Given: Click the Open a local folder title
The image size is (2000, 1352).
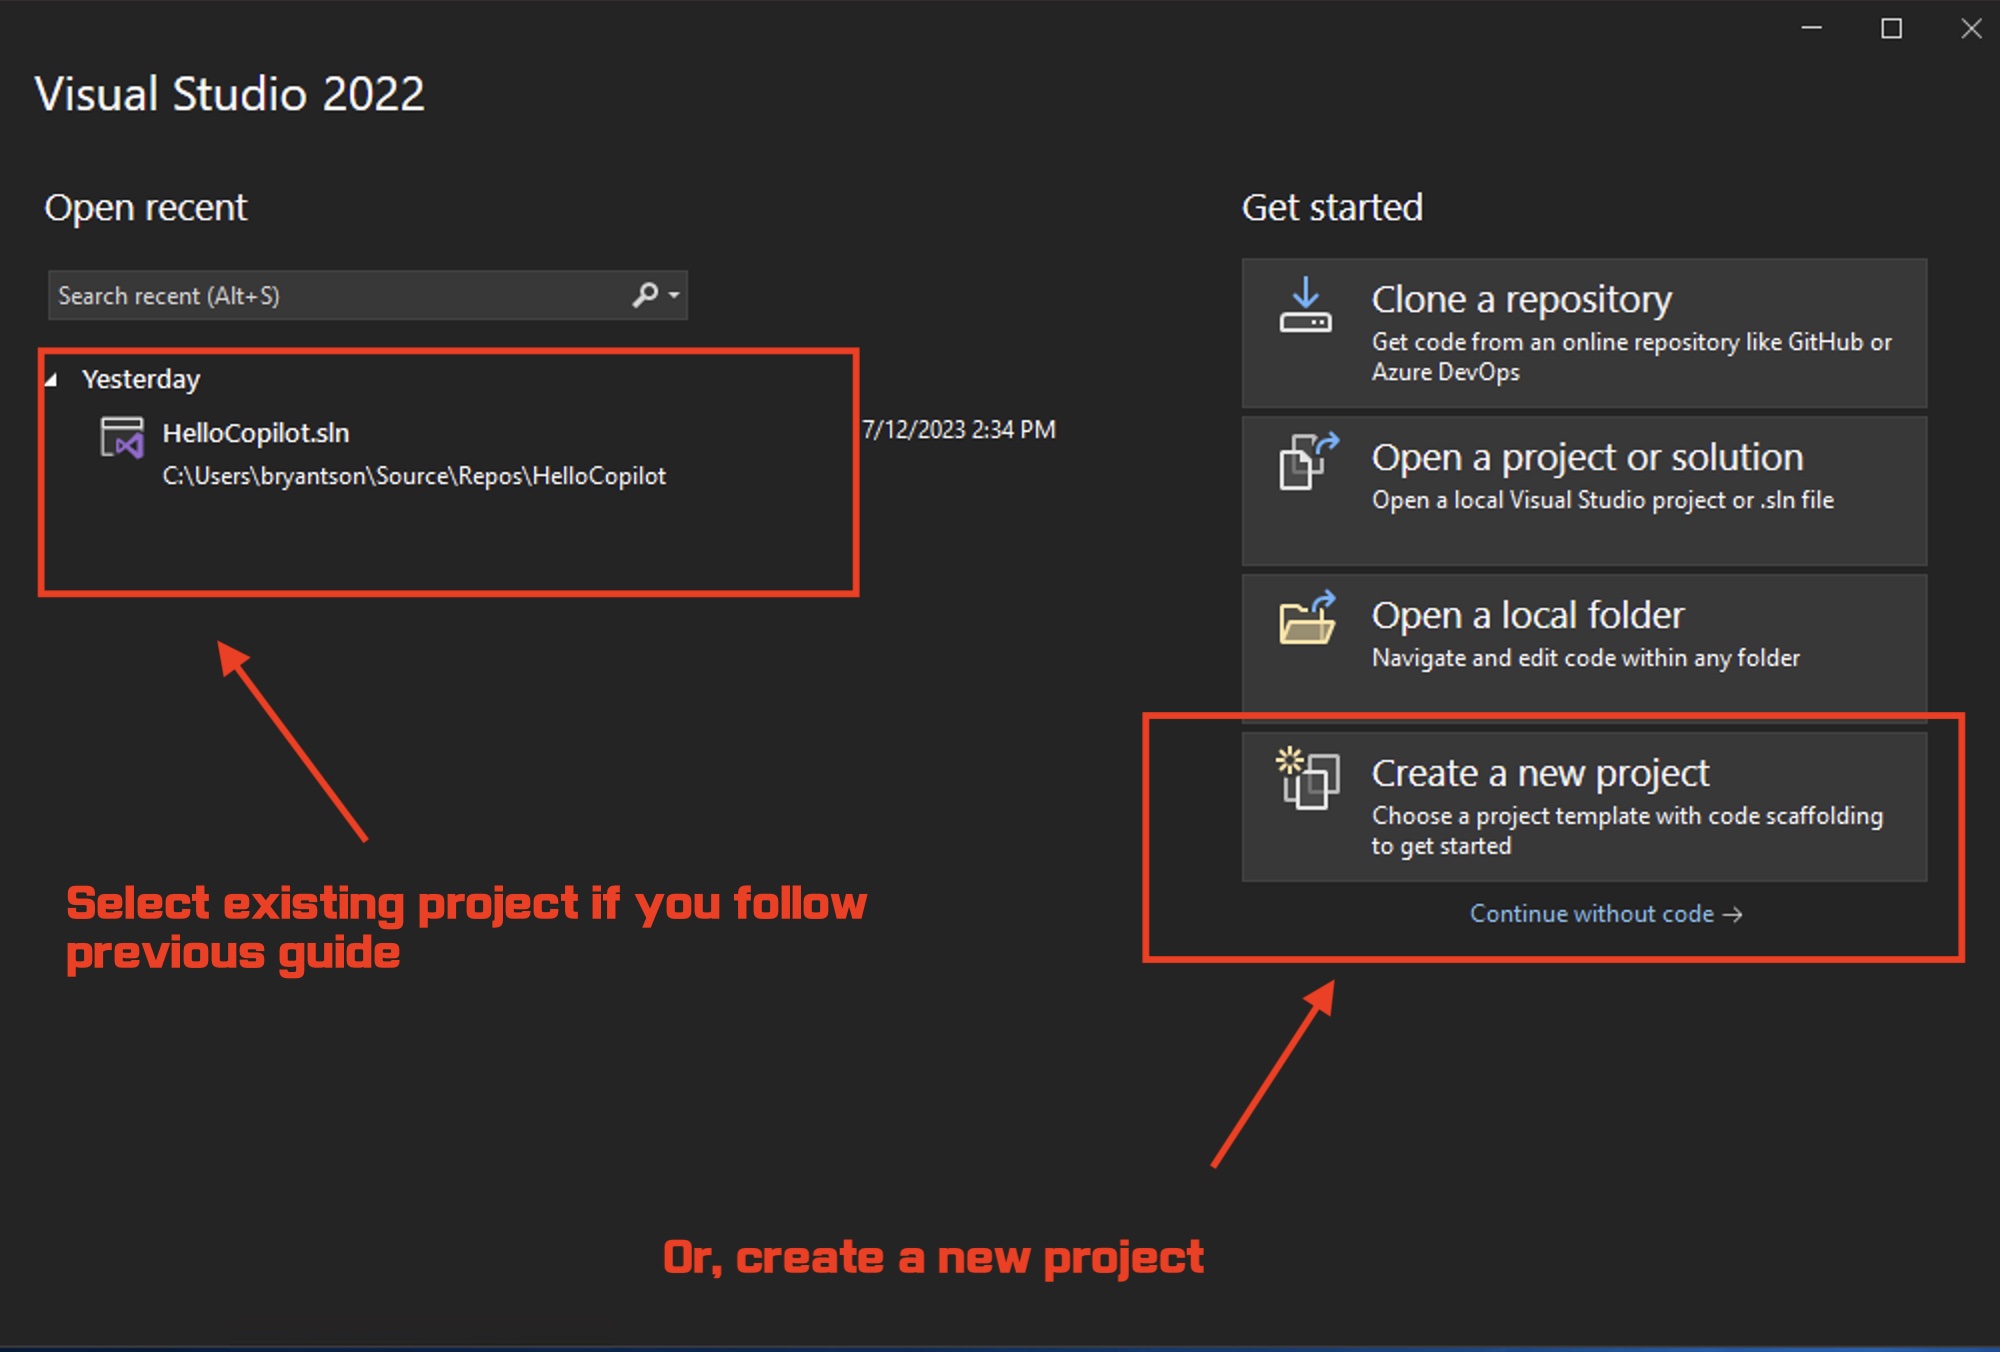Looking at the screenshot, I should pos(1527,615).
